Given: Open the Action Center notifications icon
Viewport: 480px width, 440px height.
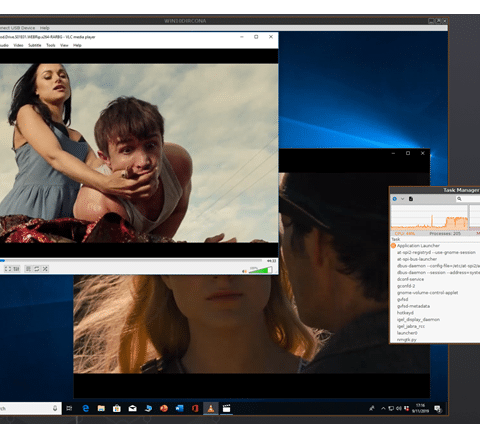Looking at the screenshot, I should tap(438, 409).
